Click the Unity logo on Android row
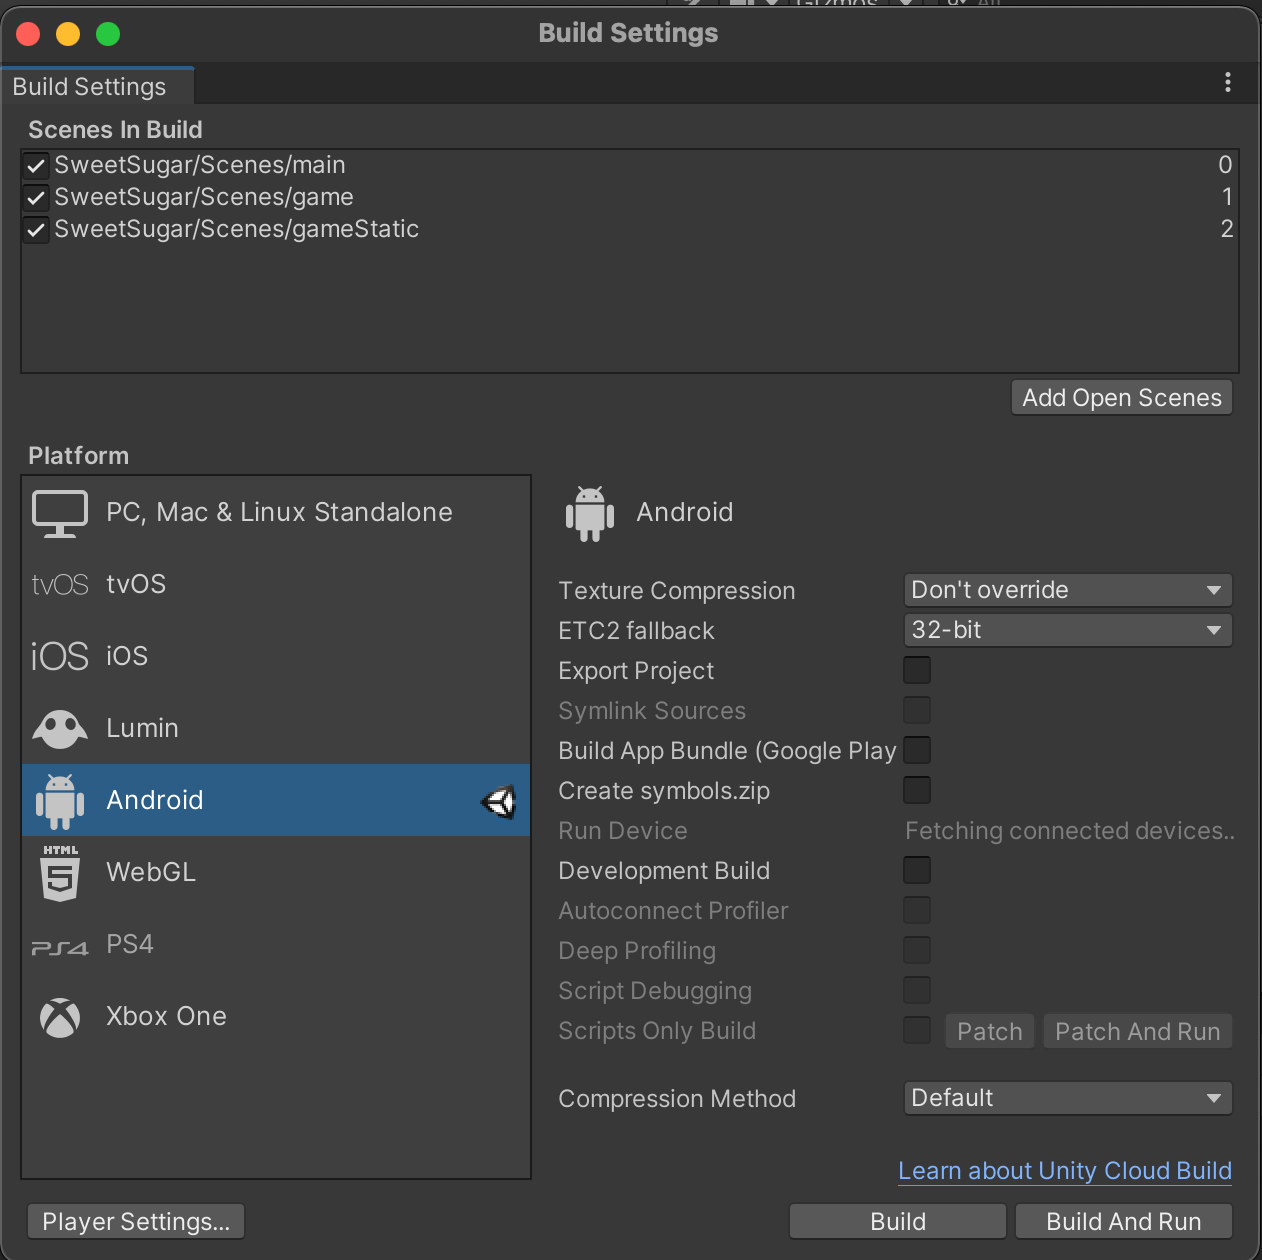This screenshot has height=1260, width=1262. pyautogui.click(x=499, y=801)
